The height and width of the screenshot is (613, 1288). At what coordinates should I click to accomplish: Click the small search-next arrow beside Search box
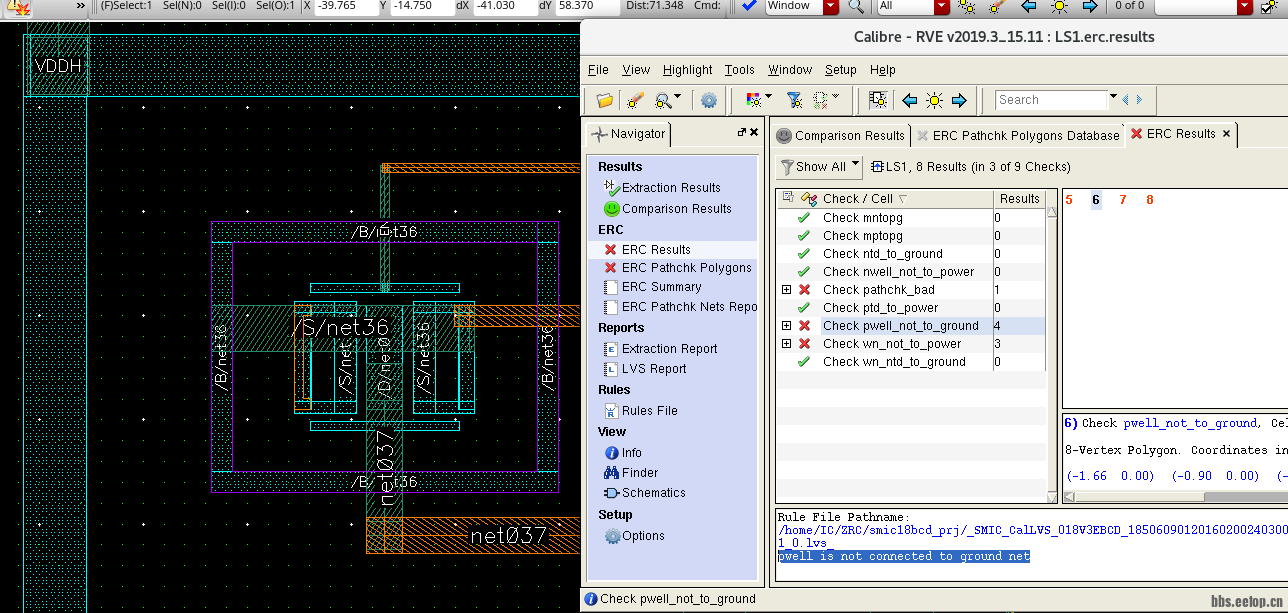coord(1138,100)
